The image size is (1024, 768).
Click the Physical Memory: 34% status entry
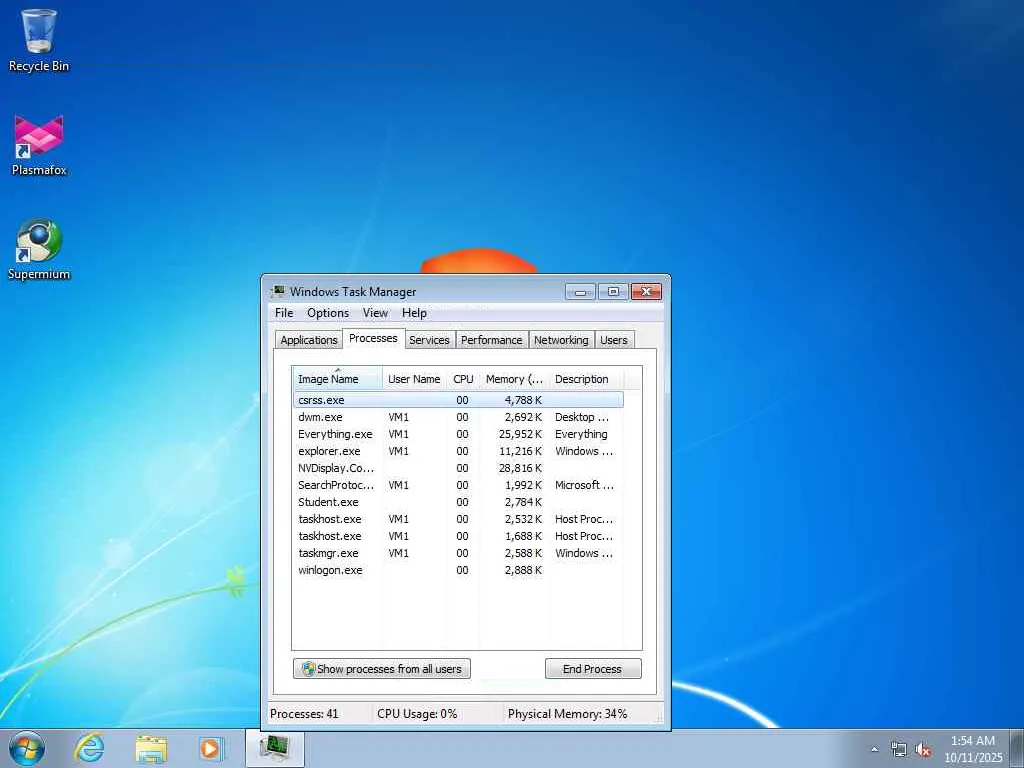click(567, 714)
